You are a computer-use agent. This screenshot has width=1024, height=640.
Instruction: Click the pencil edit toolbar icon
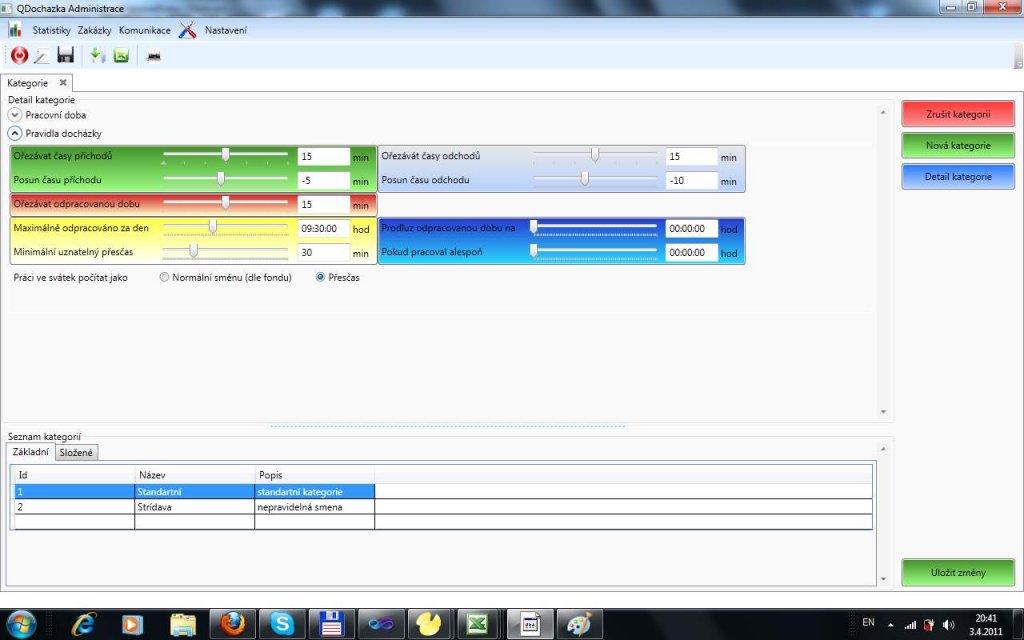coord(42,56)
